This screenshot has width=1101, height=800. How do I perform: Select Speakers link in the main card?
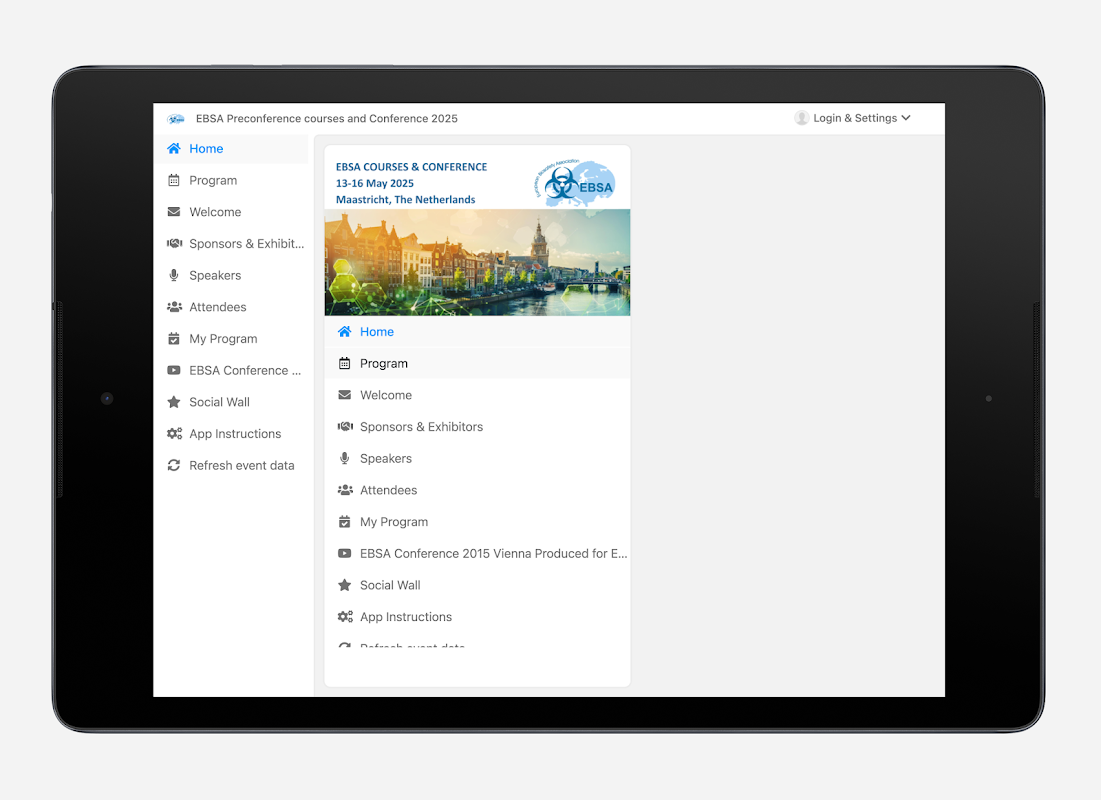tap(477, 458)
